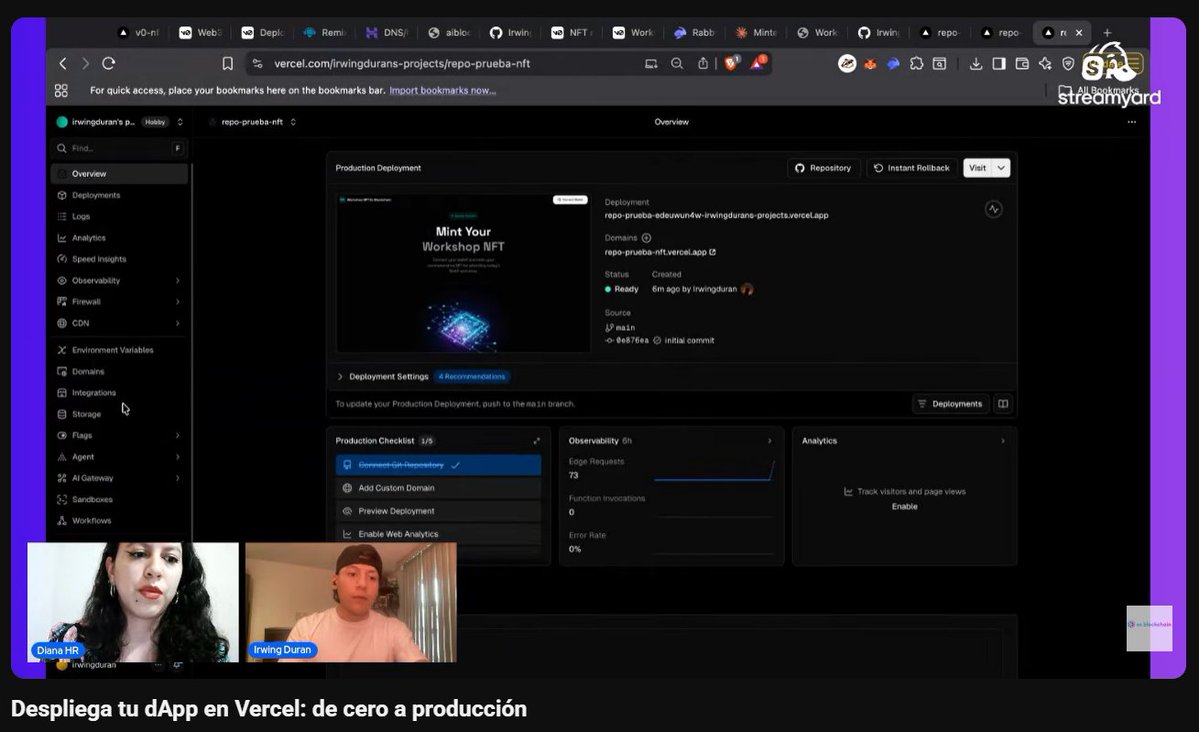The height and width of the screenshot is (732, 1199).
Task: Click the Deployments button below preview
Action: click(x=950, y=404)
